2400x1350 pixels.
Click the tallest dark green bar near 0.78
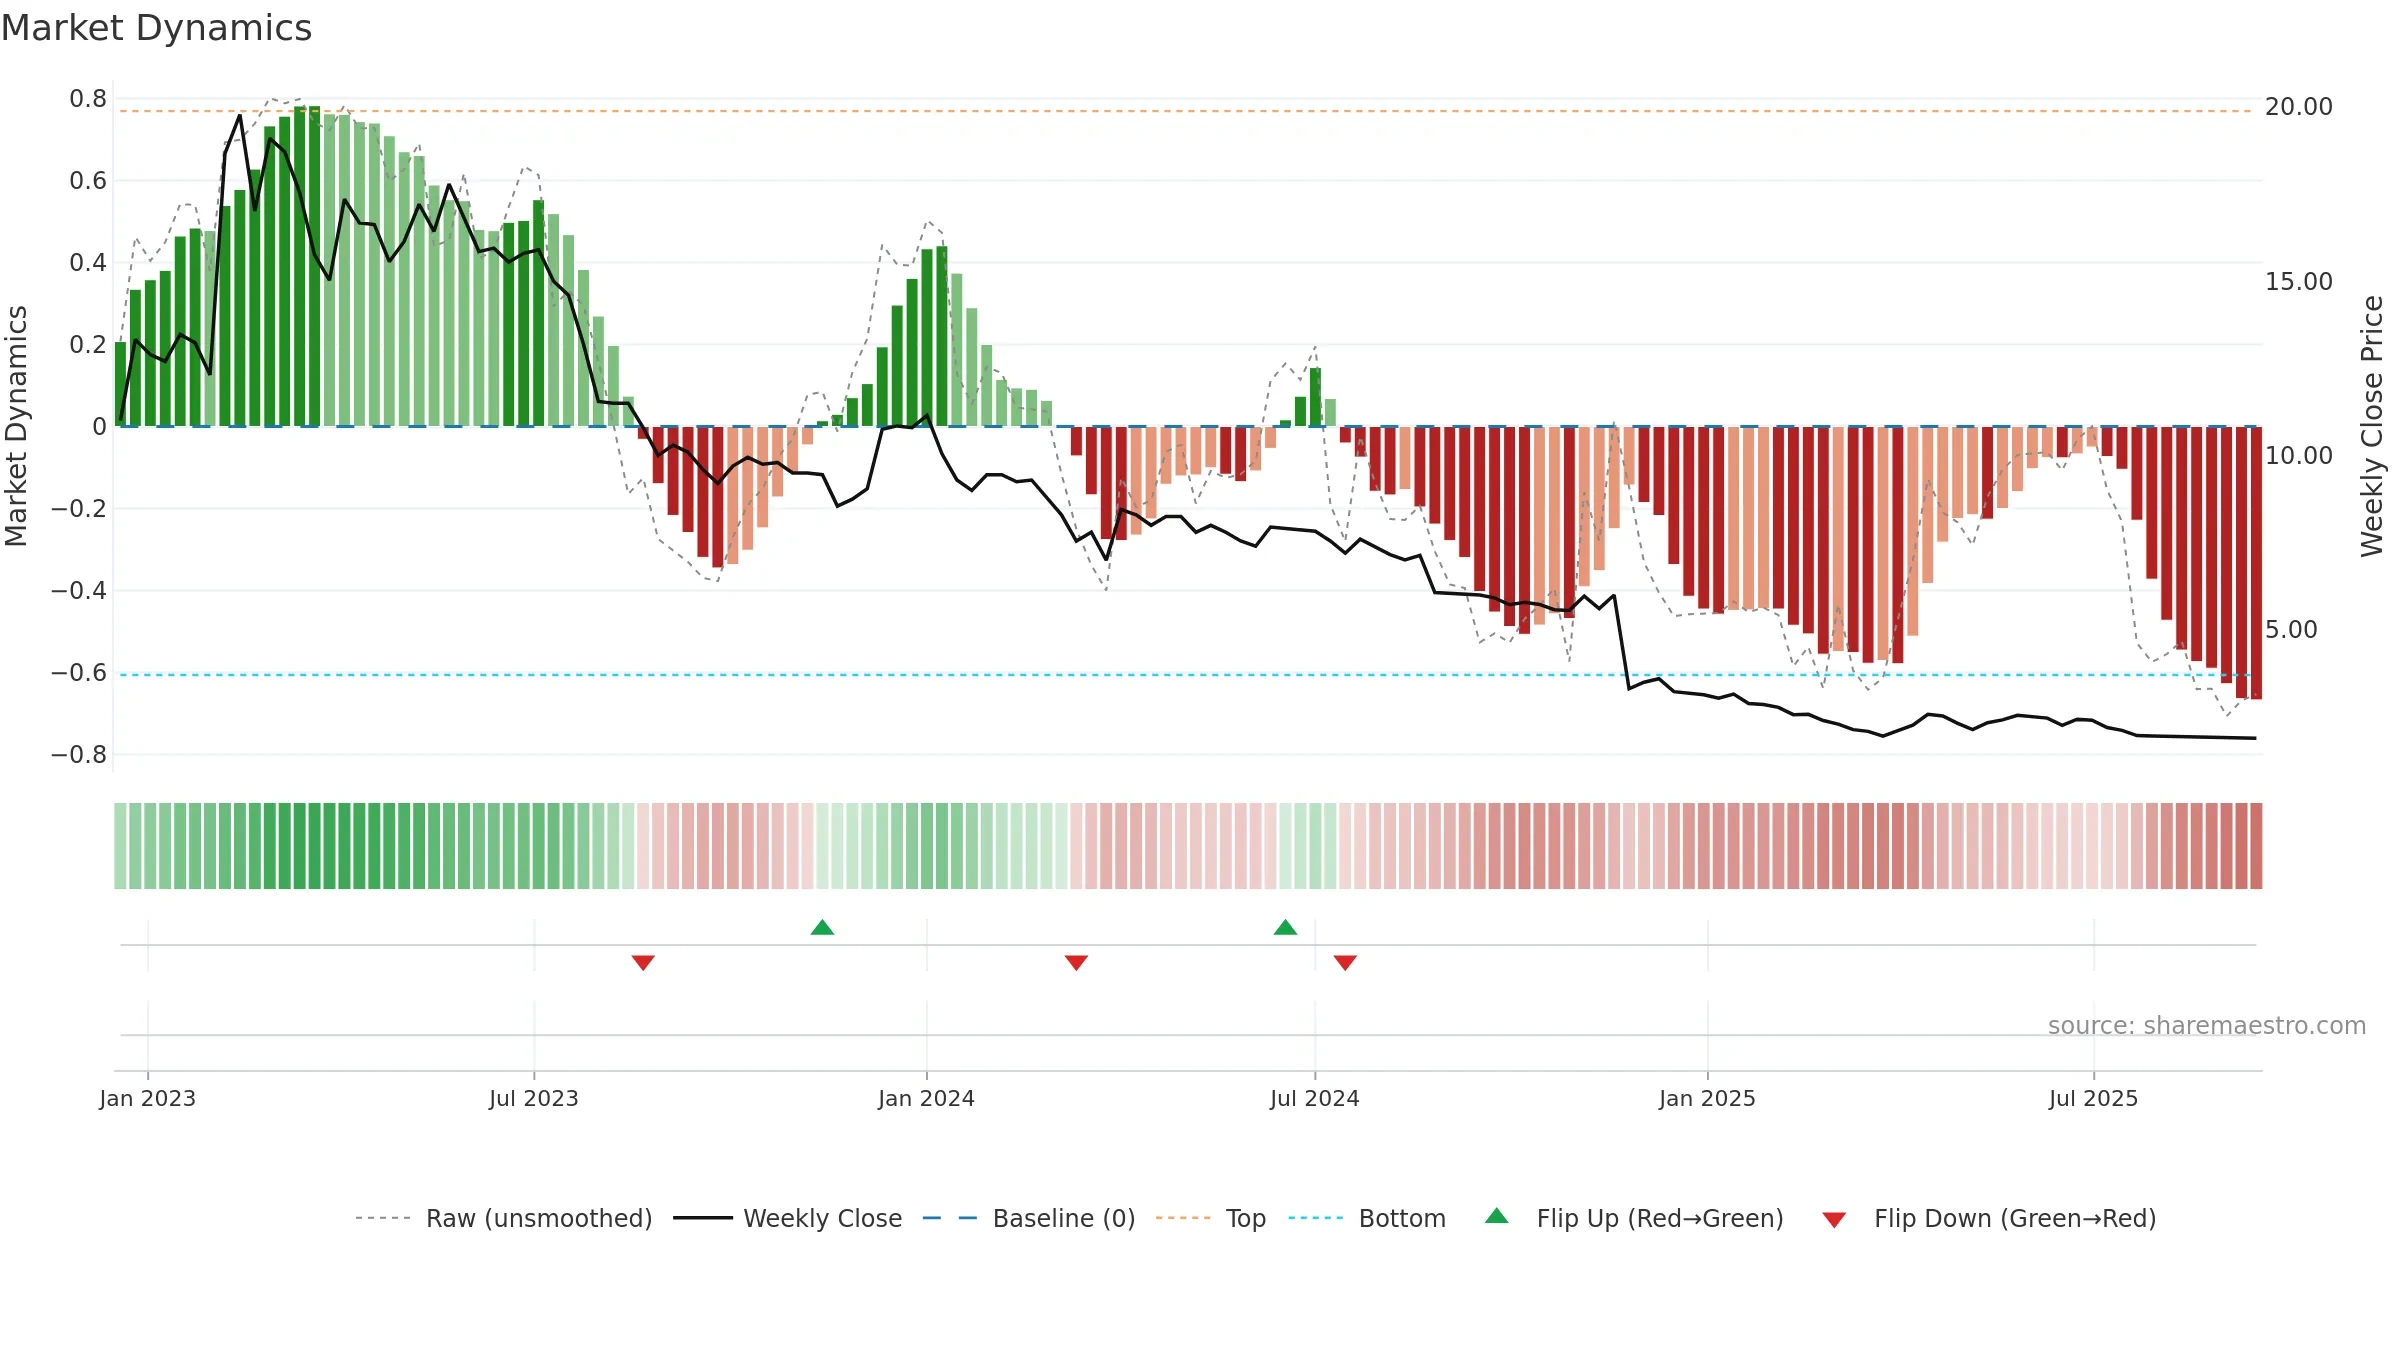pyautogui.click(x=314, y=266)
